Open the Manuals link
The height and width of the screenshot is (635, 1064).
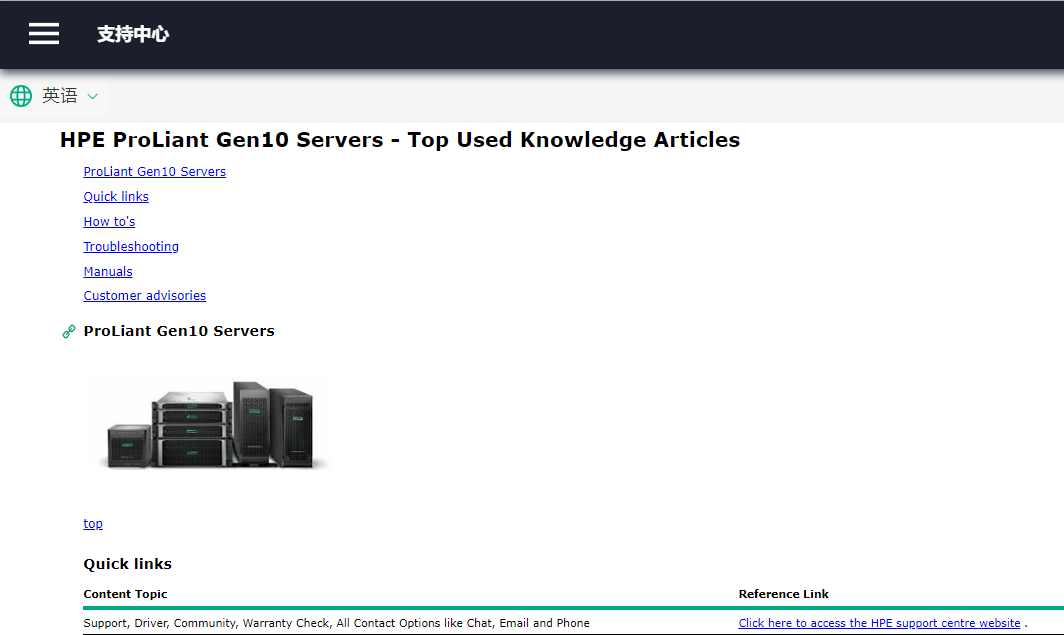[108, 271]
